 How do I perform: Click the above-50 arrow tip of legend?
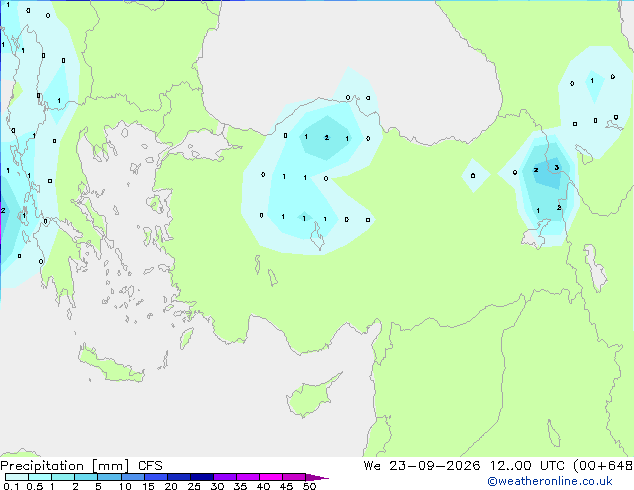coord(317,477)
